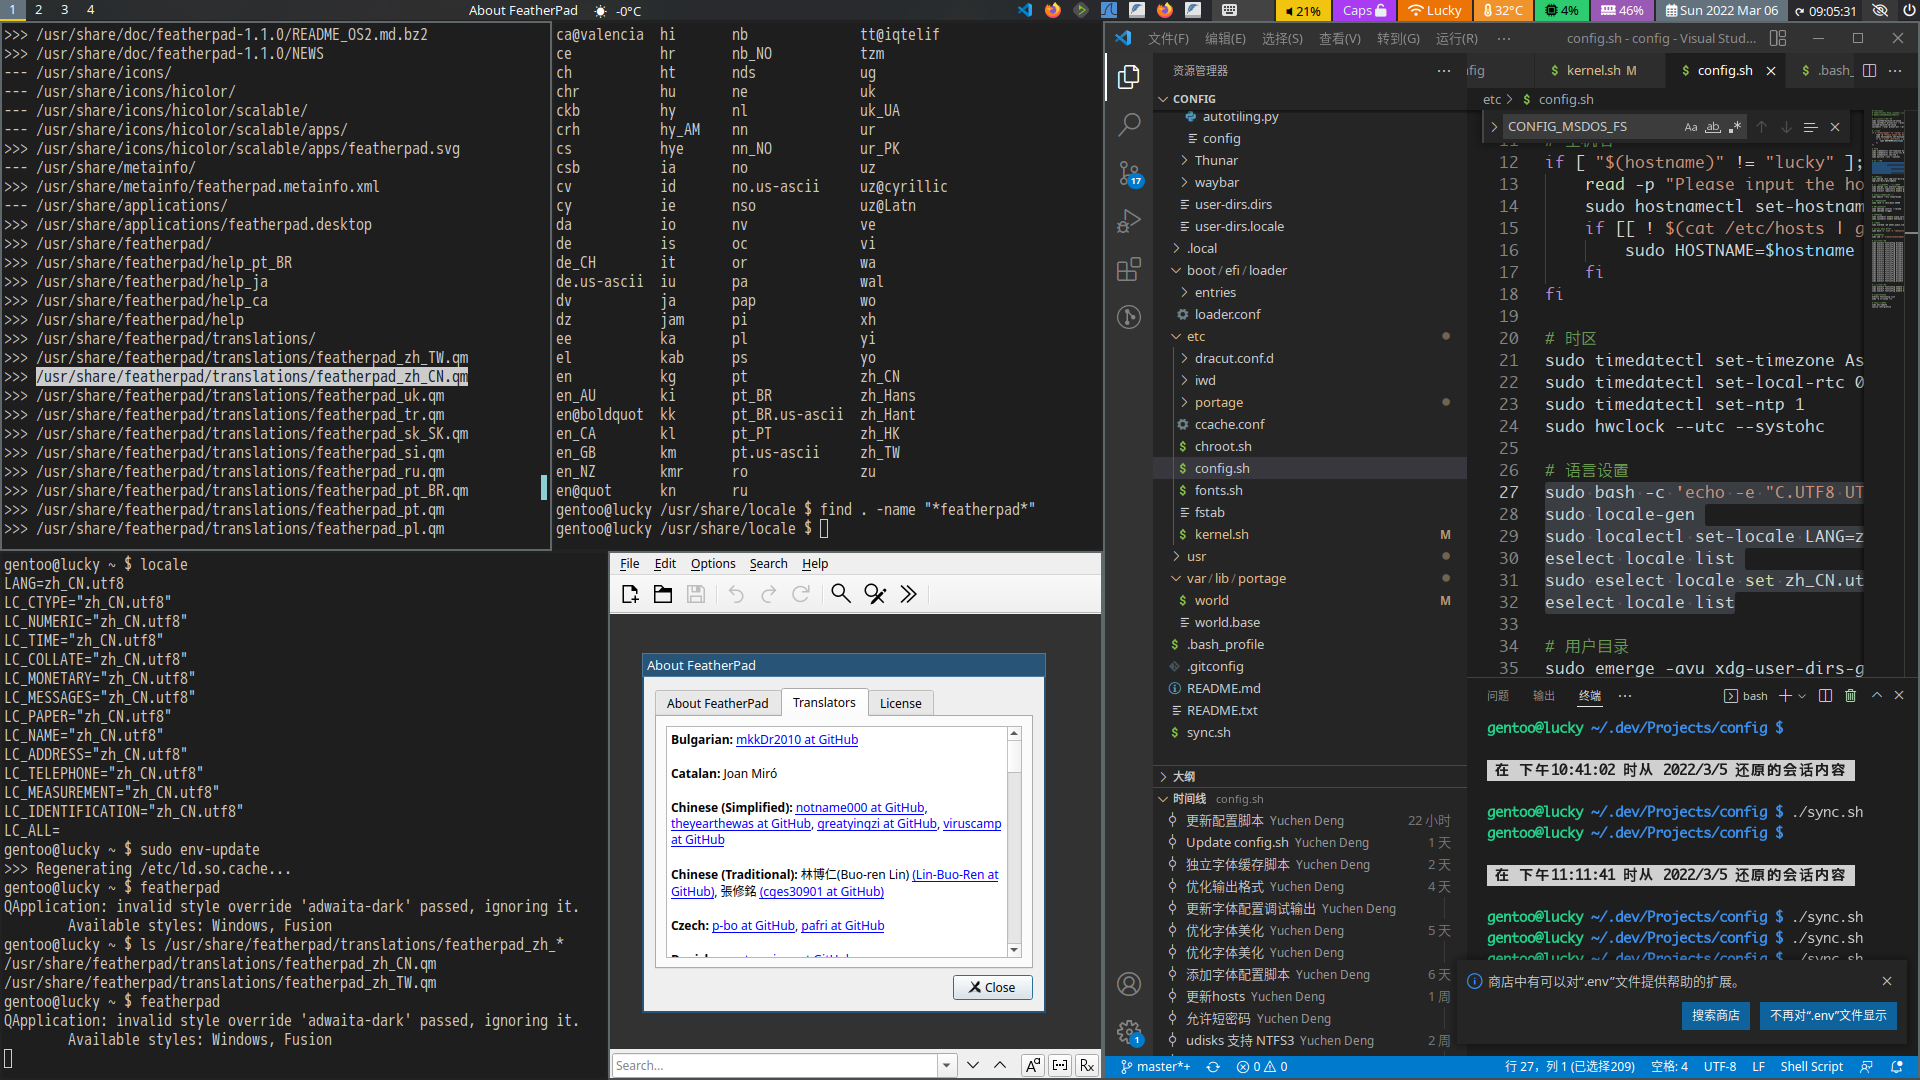The width and height of the screenshot is (1920, 1080).
Task: Toggle whole word matching in find widget
Action: tap(1713, 127)
